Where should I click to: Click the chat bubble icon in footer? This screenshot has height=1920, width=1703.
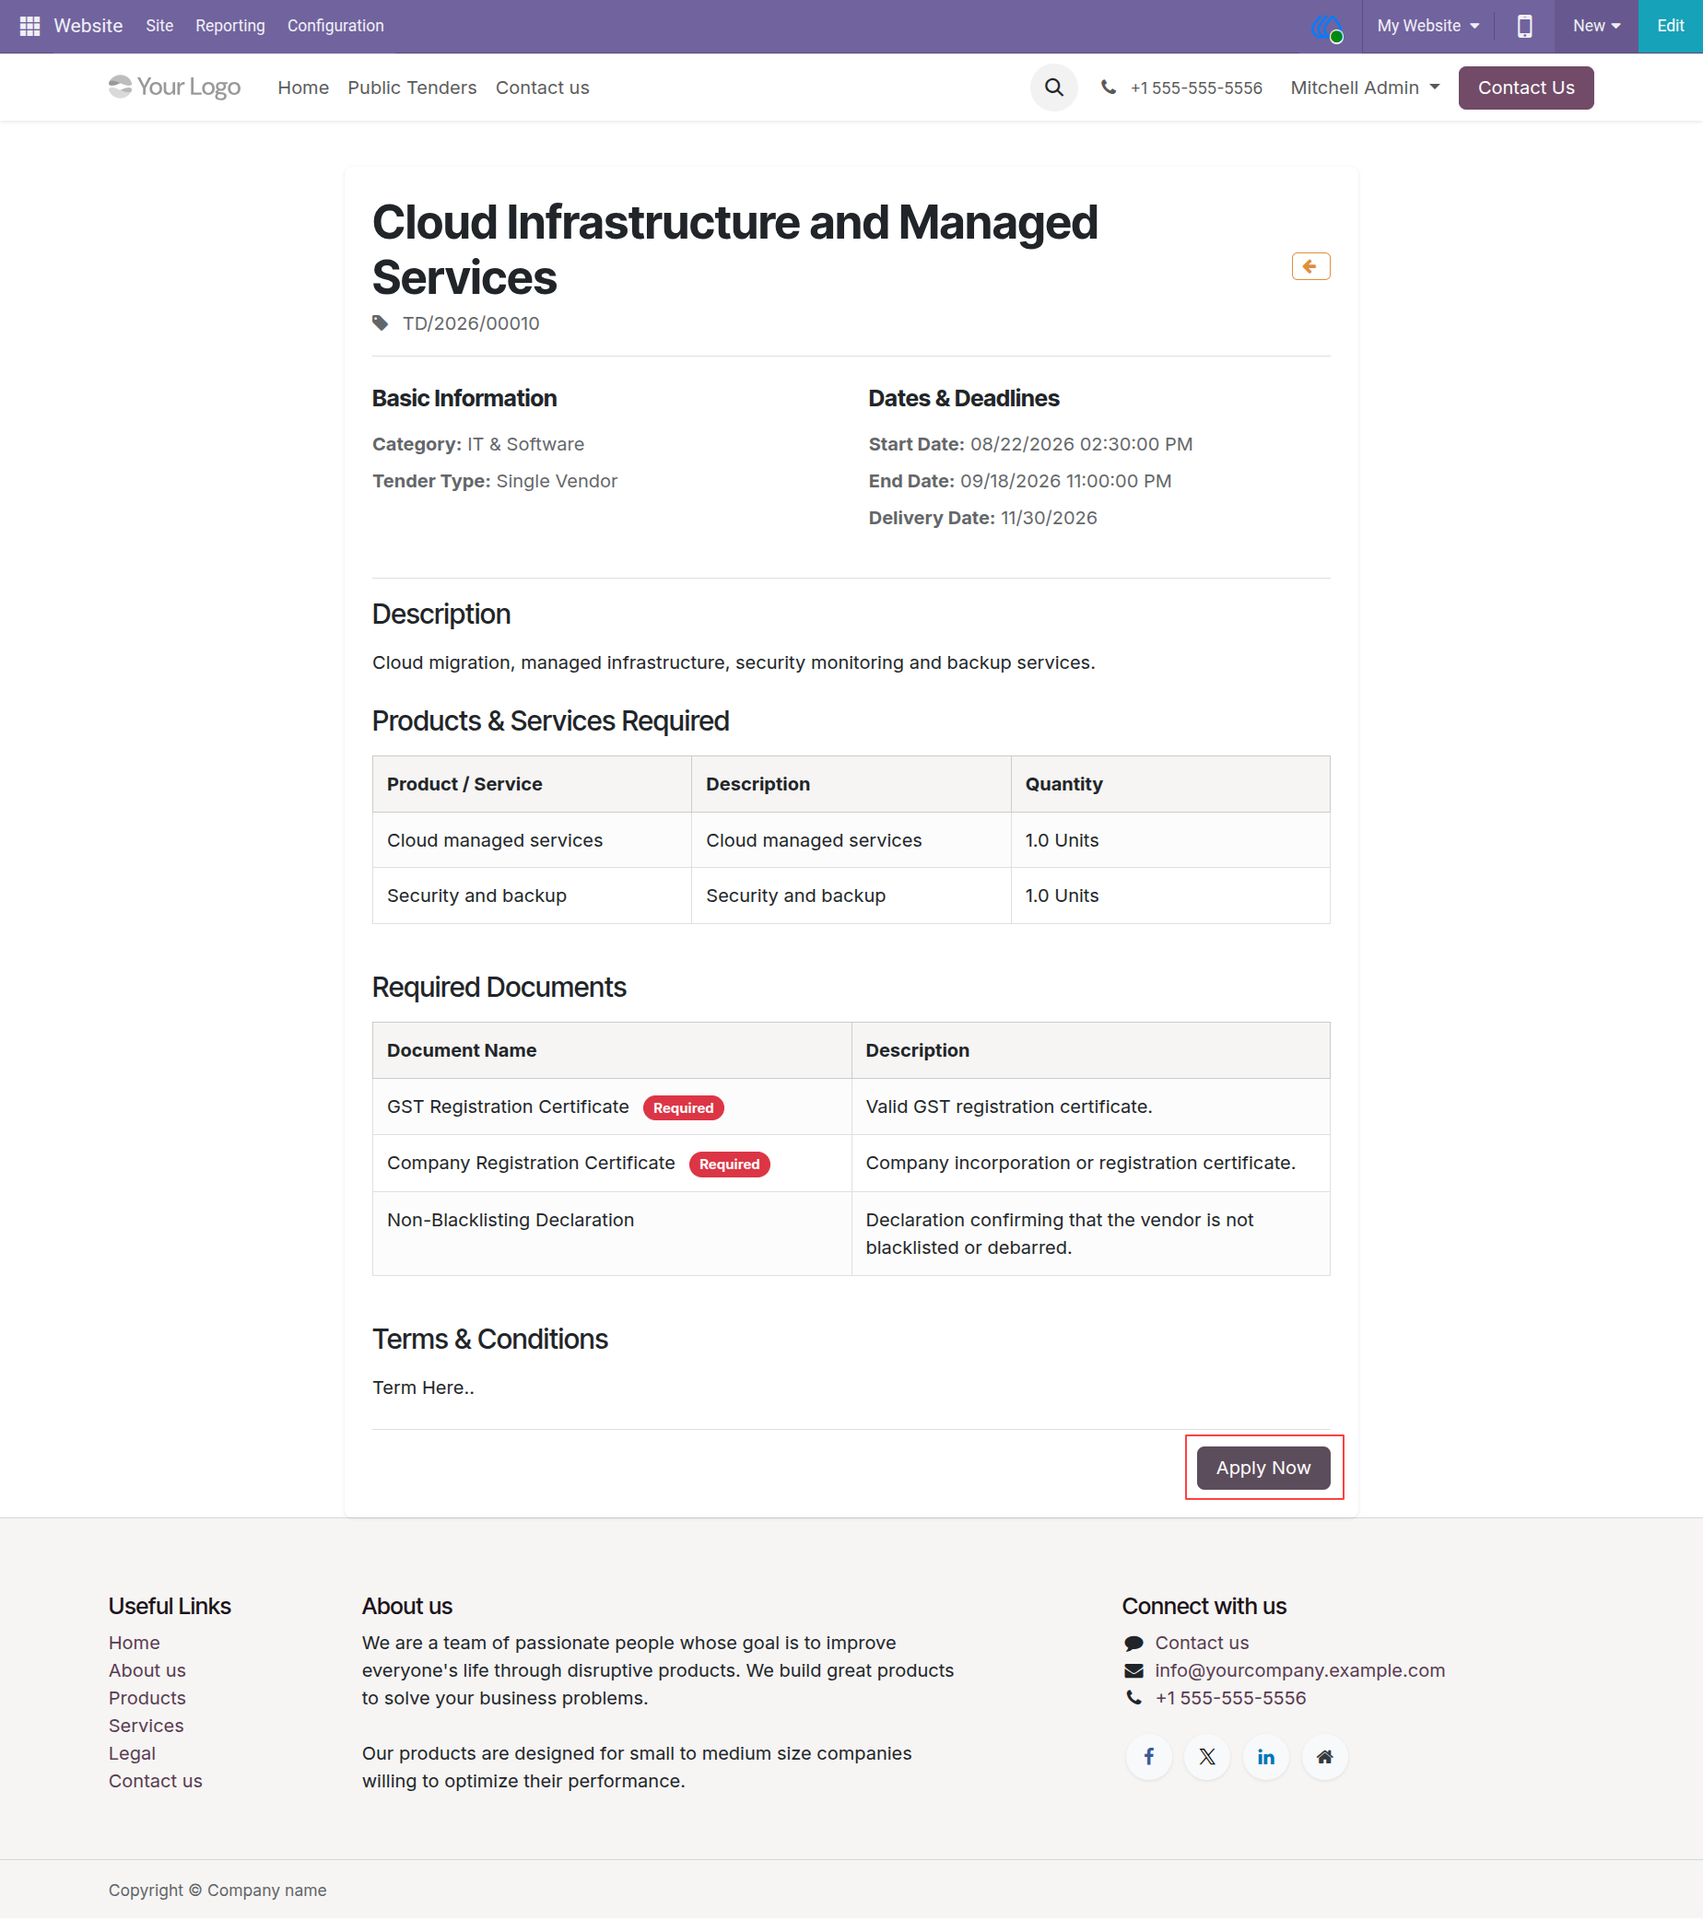1133,1643
